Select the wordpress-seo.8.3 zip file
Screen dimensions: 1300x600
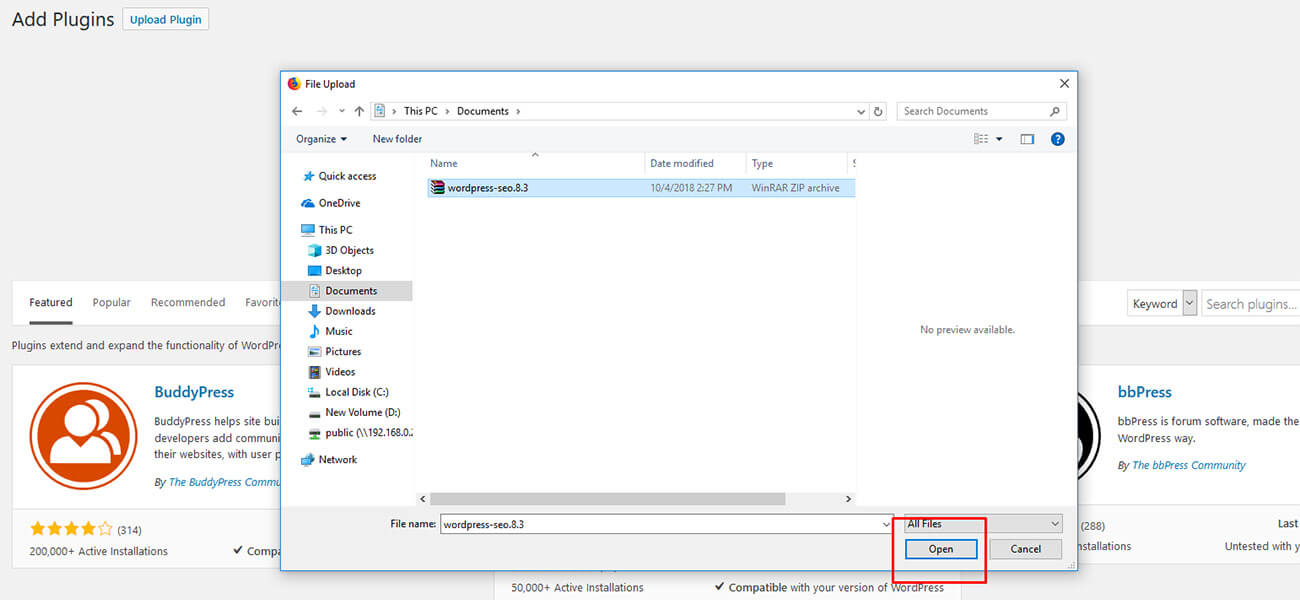click(x=641, y=188)
